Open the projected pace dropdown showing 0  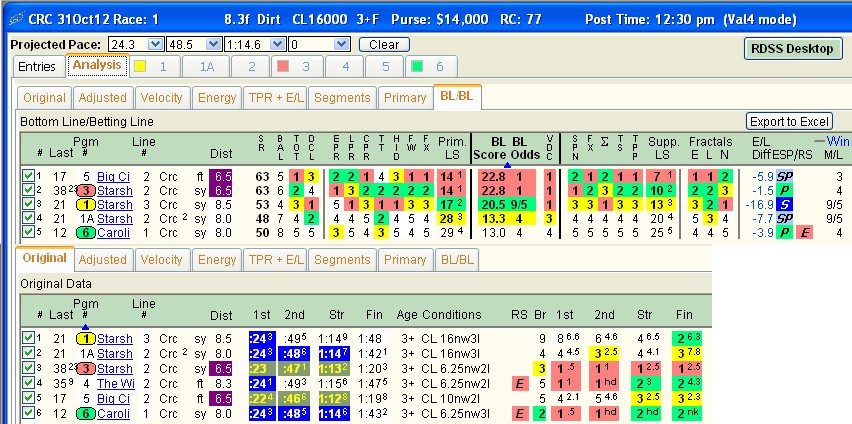point(342,44)
